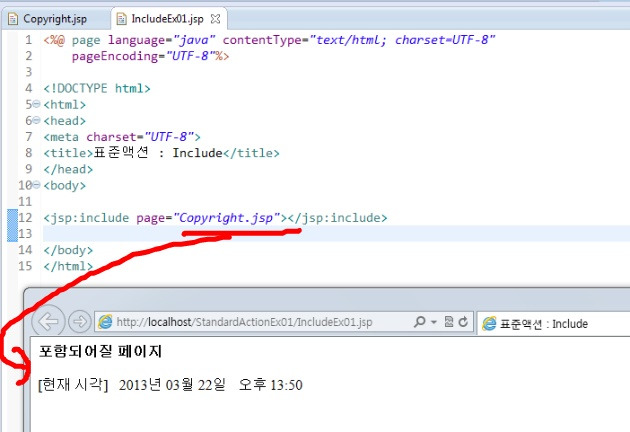The width and height of the screenshot is (630, 432).
Task: Click the "Copyright.jsp" attribute value
Action: pos(227,218)
